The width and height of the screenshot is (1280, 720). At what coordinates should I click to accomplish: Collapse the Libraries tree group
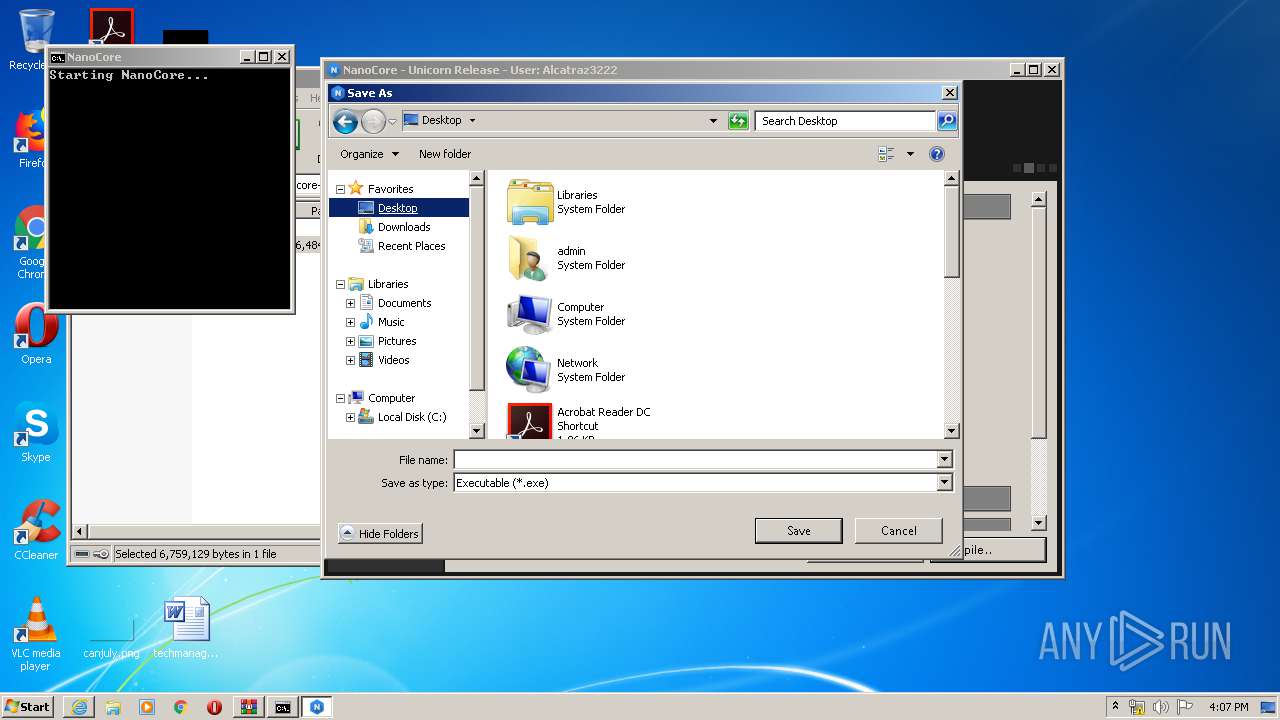tap(340, 284)
